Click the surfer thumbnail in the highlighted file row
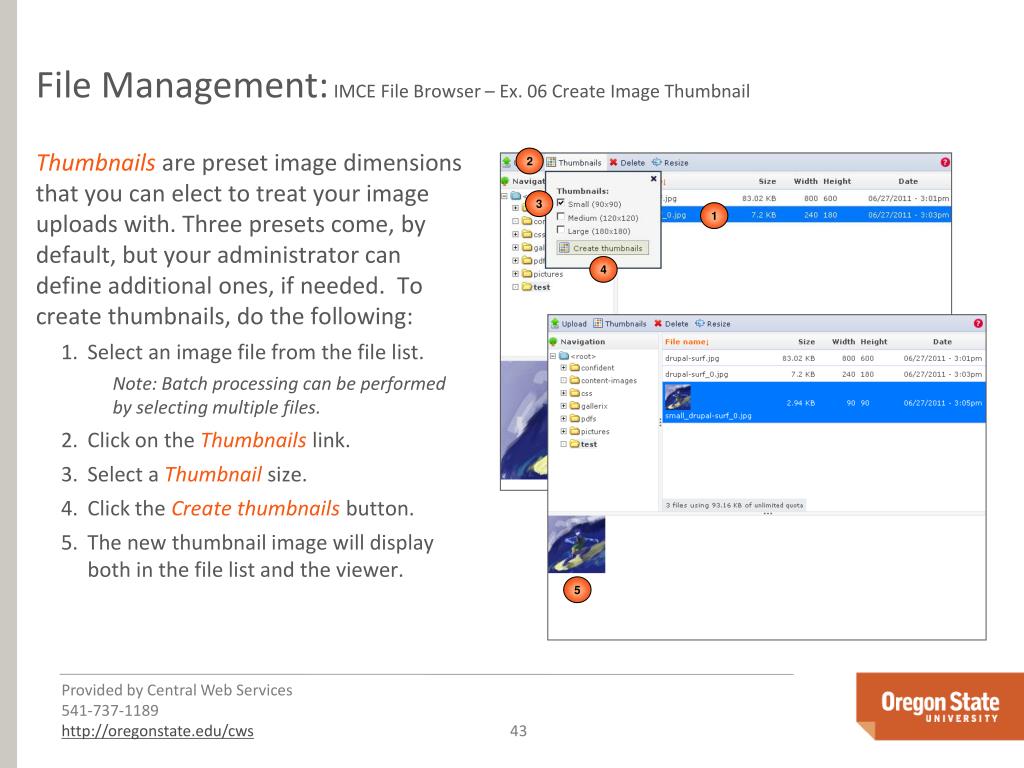Image resolution: width=1024 pixels, height=768 pixels. [678, 397]
